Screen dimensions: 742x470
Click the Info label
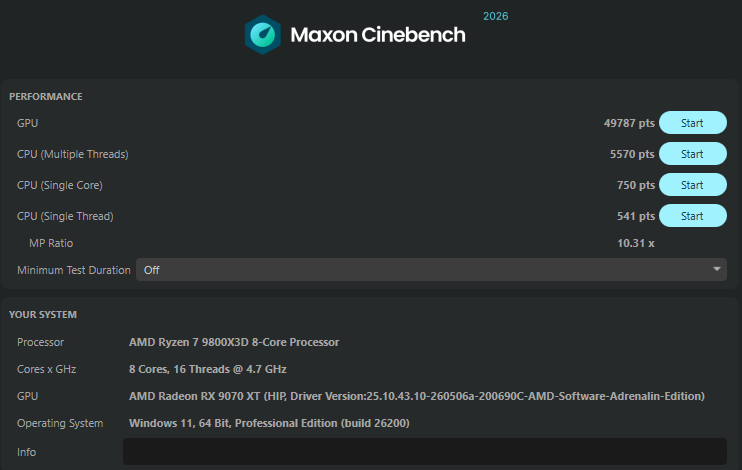pos(26,452)
